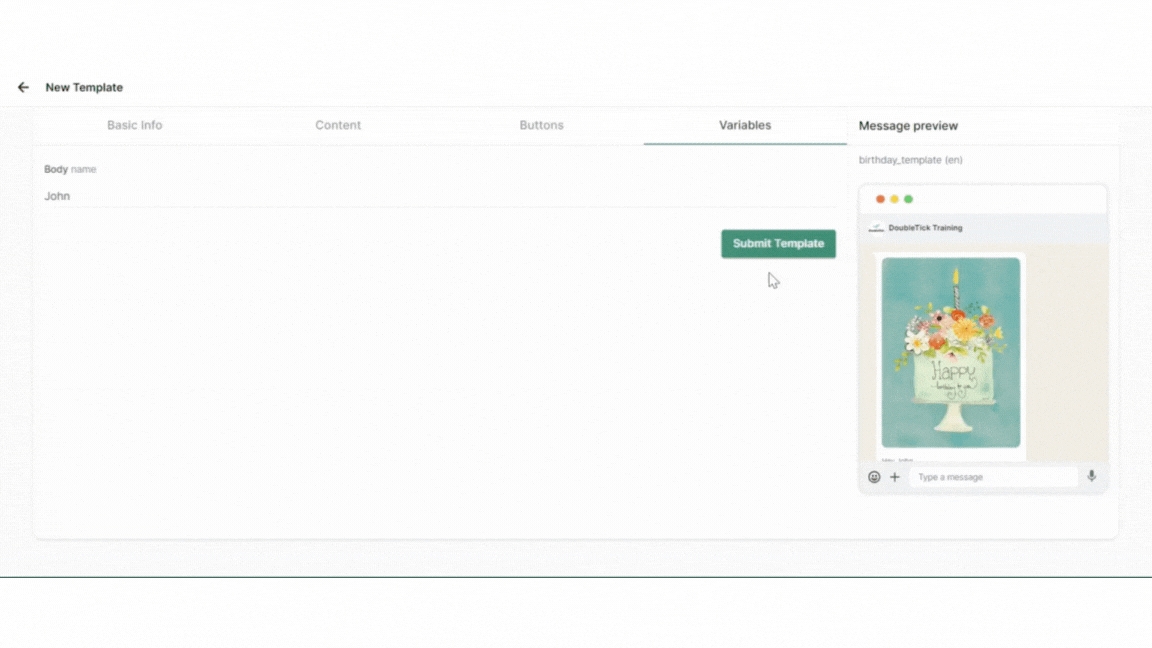Click the DoubleTick Training chat name
This screenshot has width=1152, height=648.
coord(925,228)
